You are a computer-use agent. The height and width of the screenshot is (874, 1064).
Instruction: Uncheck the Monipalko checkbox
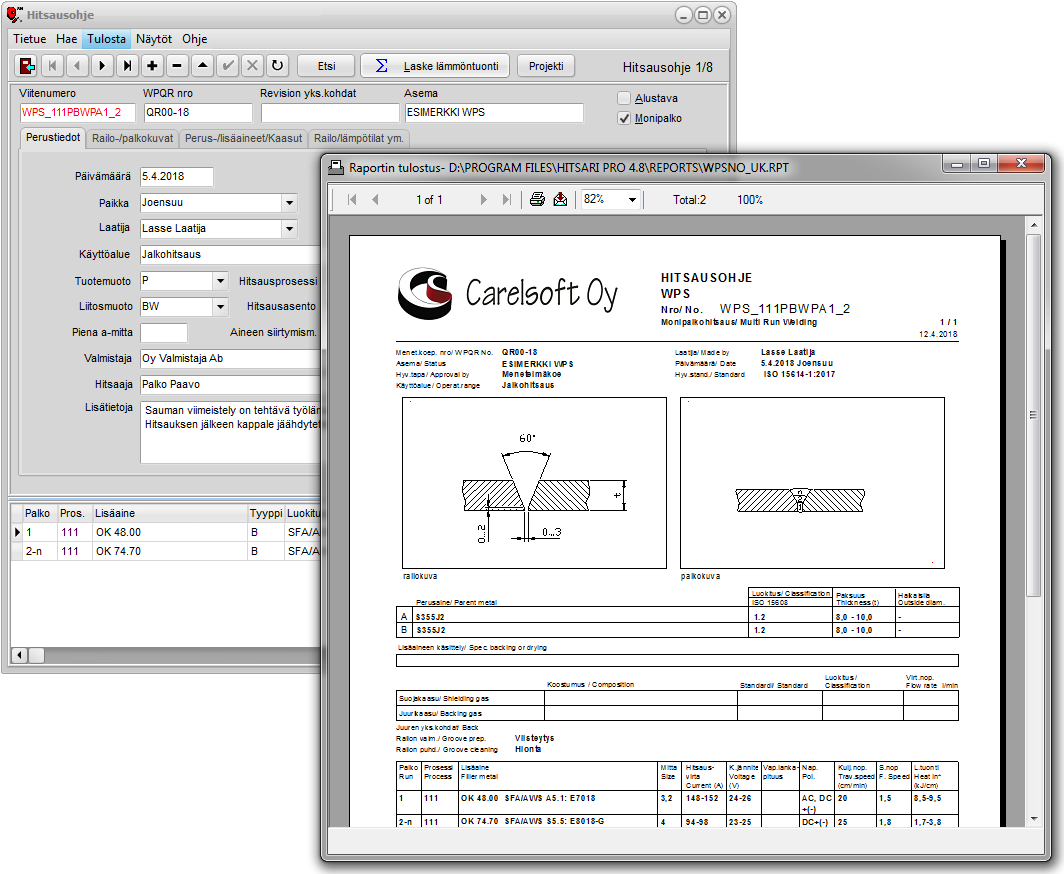pos(624,118)
